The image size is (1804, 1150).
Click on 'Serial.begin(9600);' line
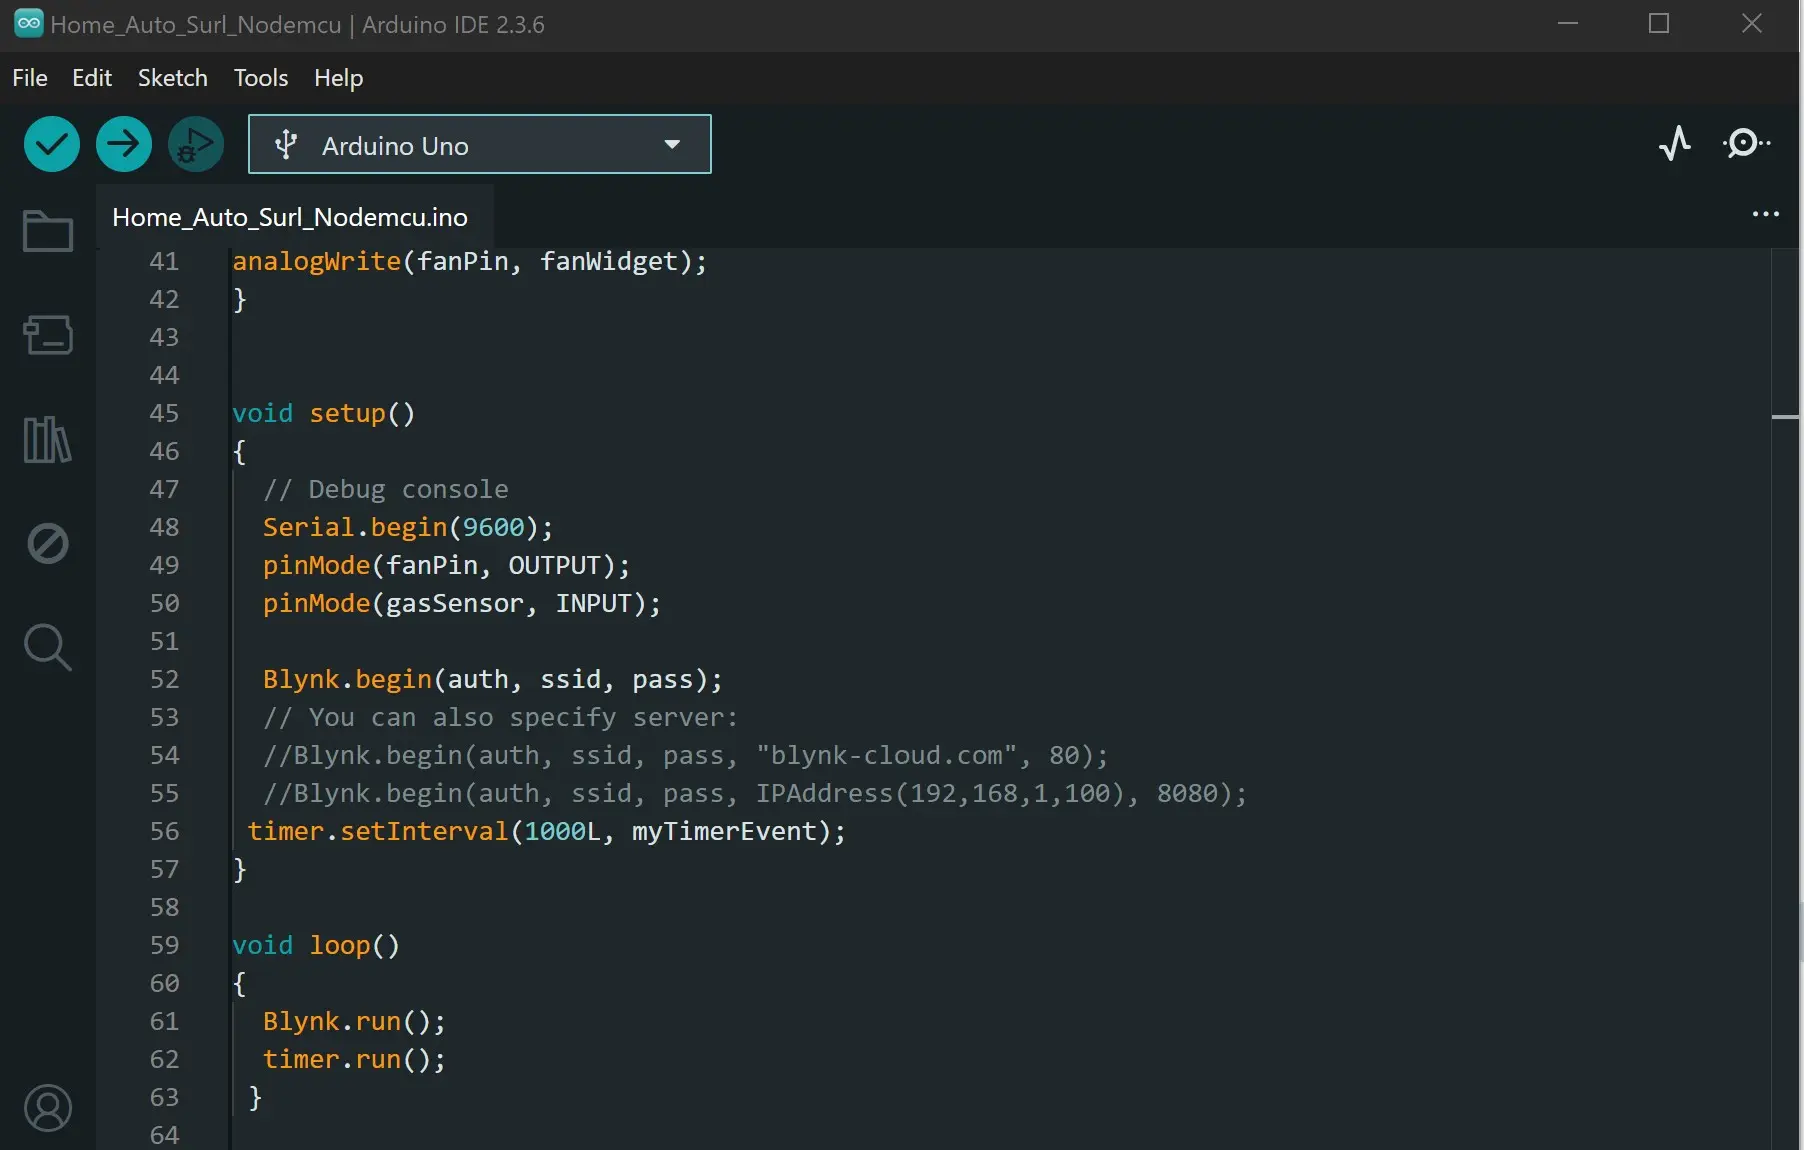pyautogui.click(x=408, y=527)
